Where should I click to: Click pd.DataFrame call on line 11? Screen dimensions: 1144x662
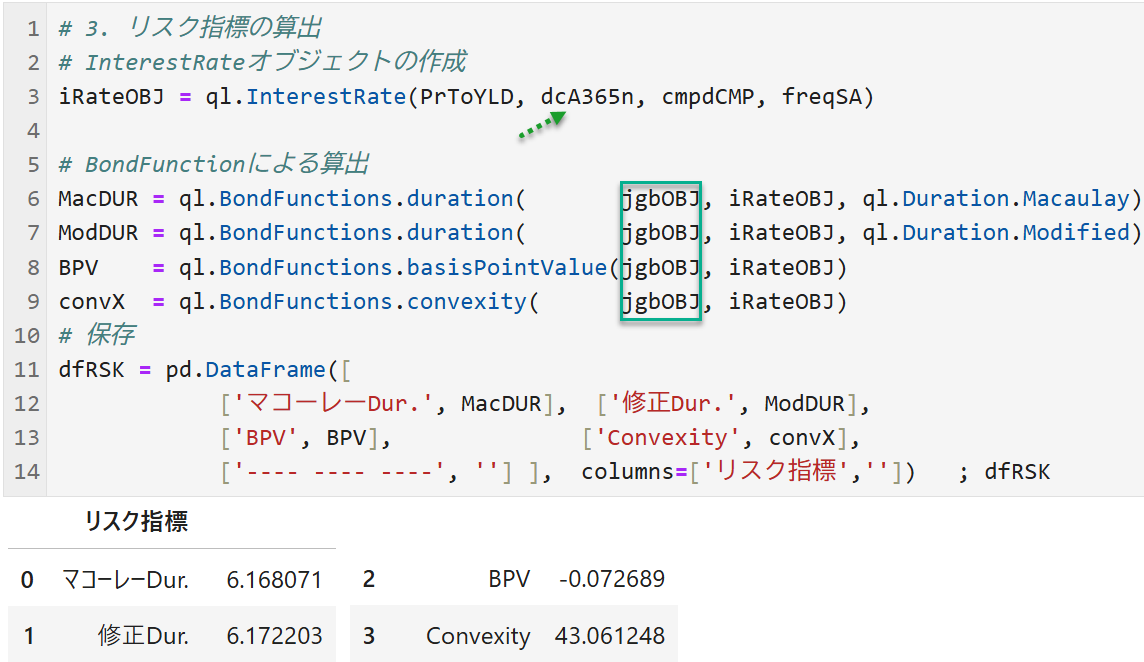(x=245, y=369)
